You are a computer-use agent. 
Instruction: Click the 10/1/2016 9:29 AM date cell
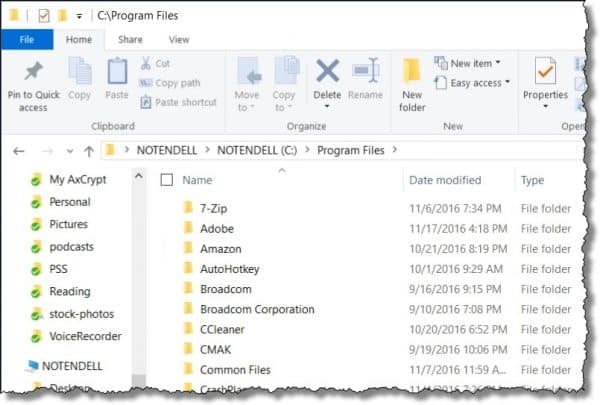tap(456, 269)
